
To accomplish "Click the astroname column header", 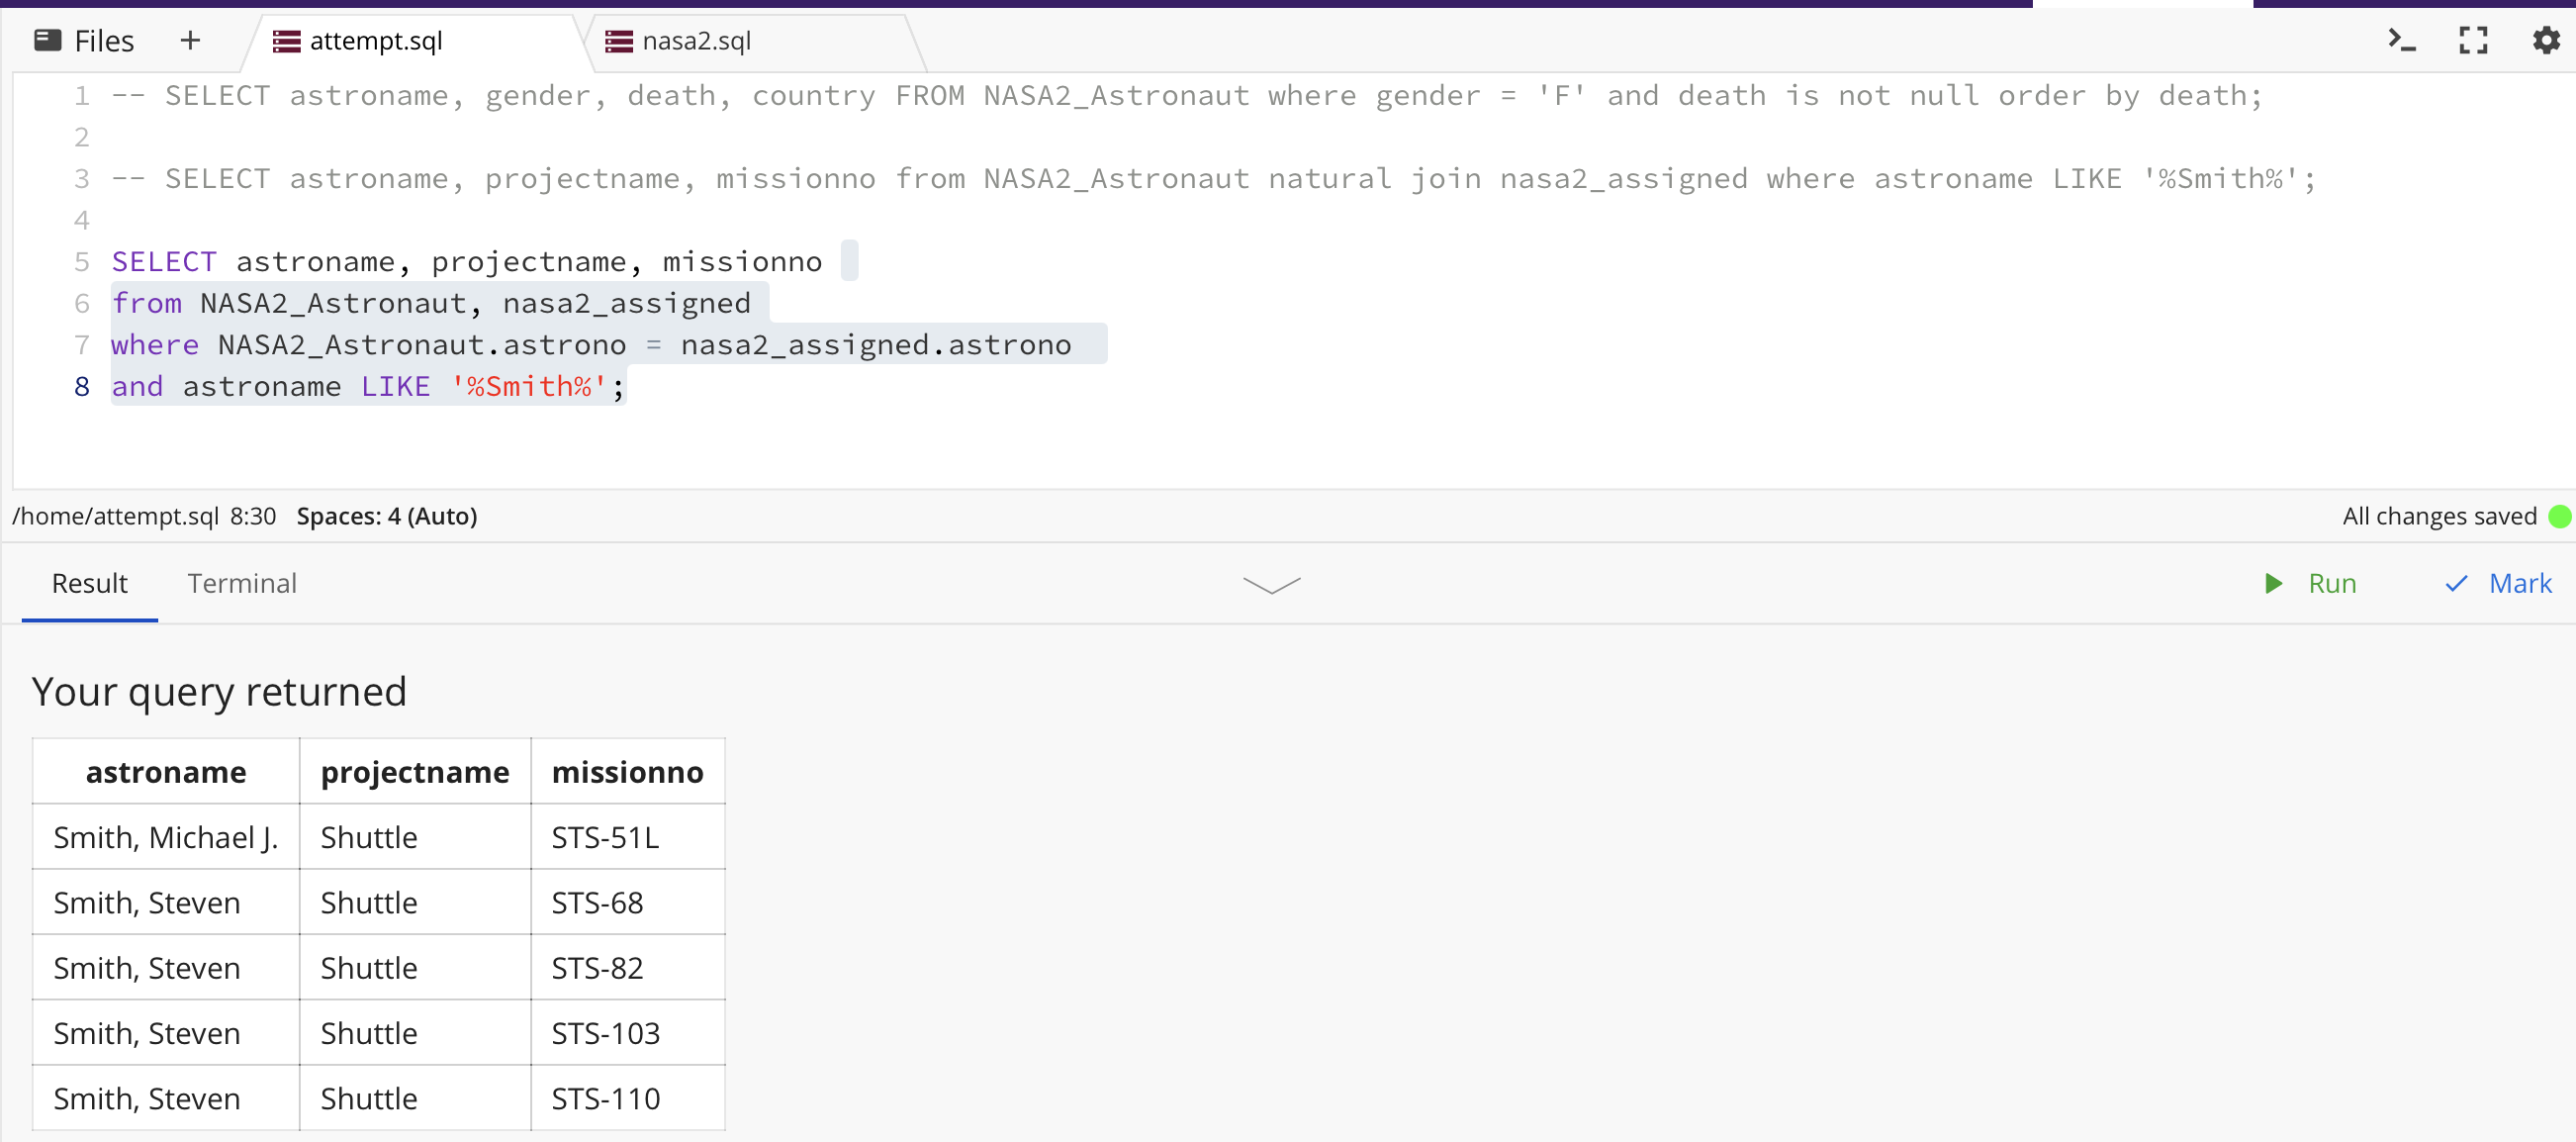I will [166, 772].
